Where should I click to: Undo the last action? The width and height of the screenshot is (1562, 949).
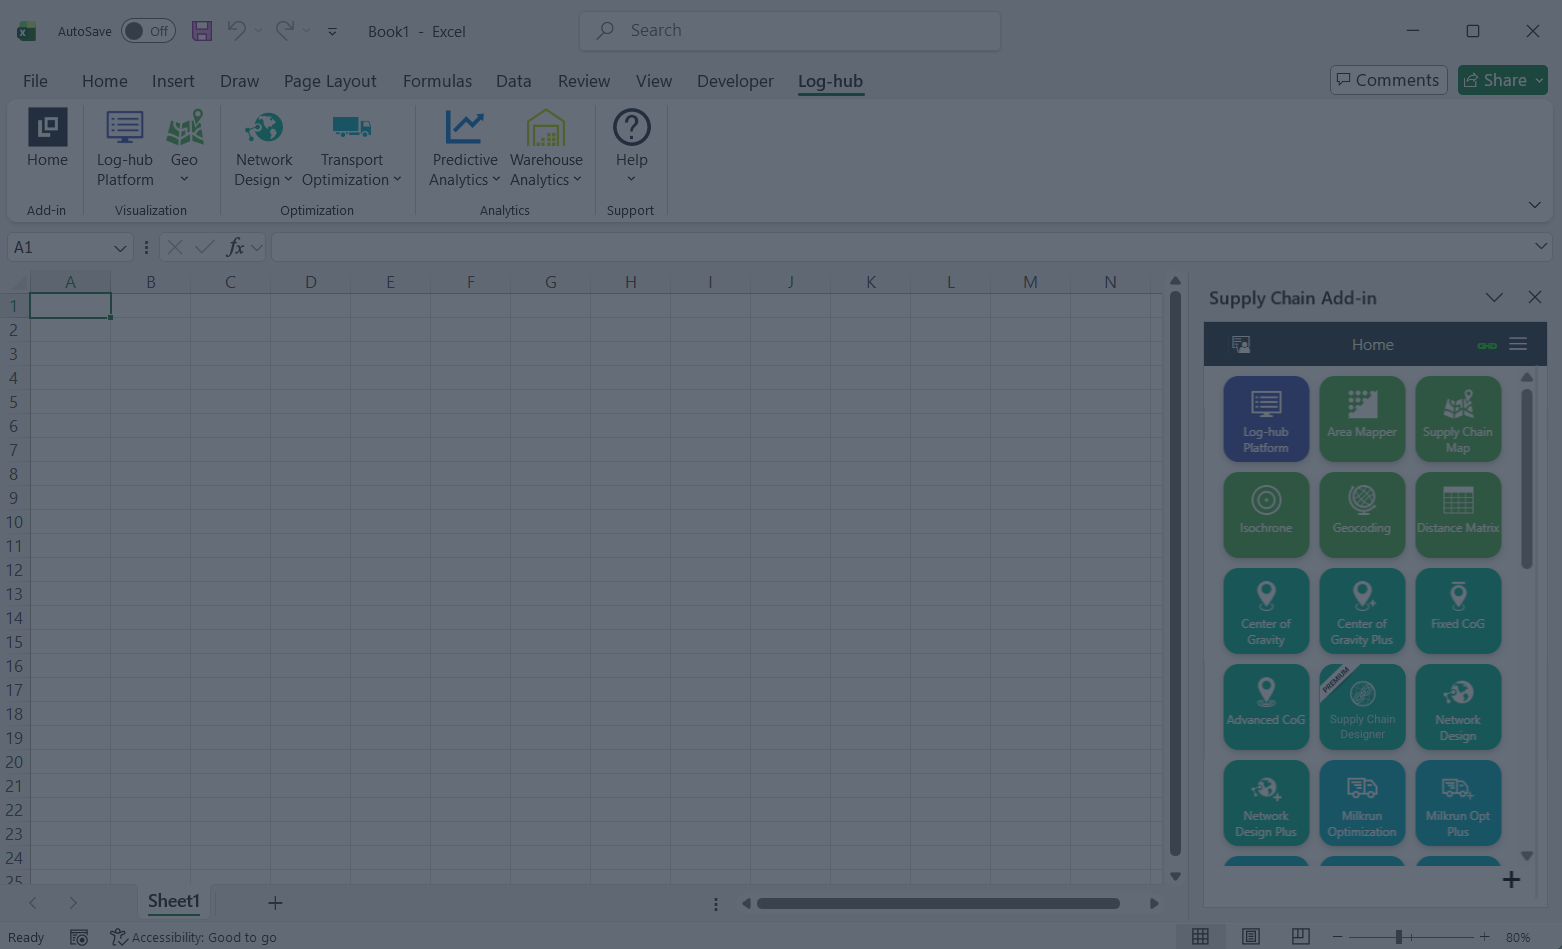236,31
